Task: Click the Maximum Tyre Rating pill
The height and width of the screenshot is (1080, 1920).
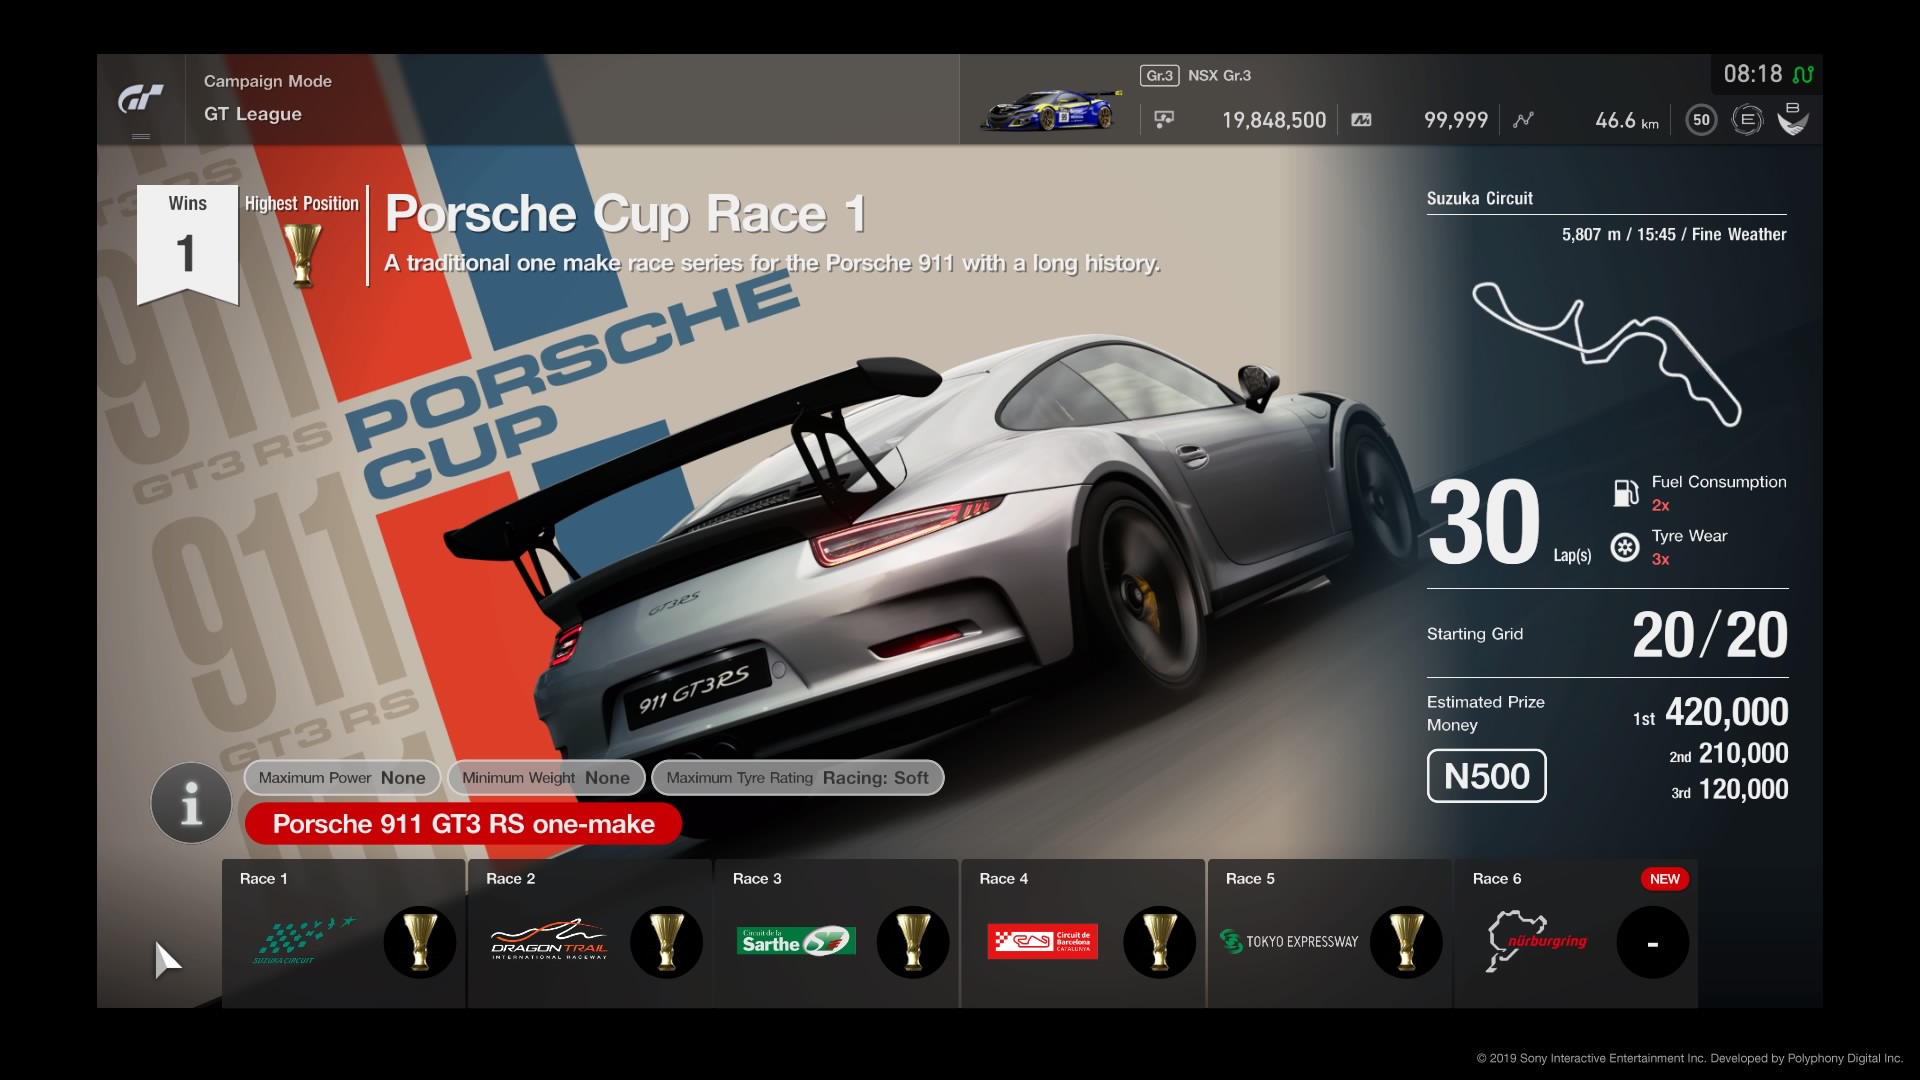Action: click(x=797, y=778)
